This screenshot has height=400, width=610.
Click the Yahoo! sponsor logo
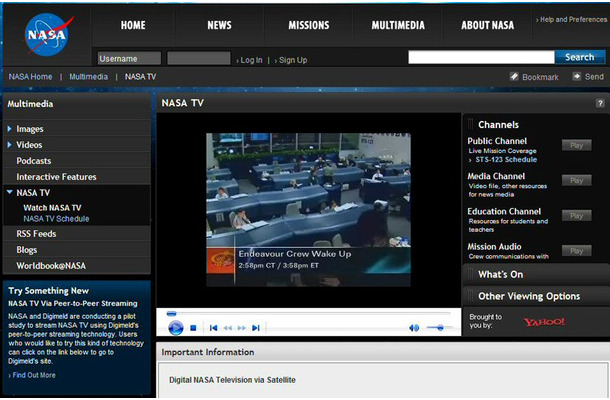(x=544, y=321)
